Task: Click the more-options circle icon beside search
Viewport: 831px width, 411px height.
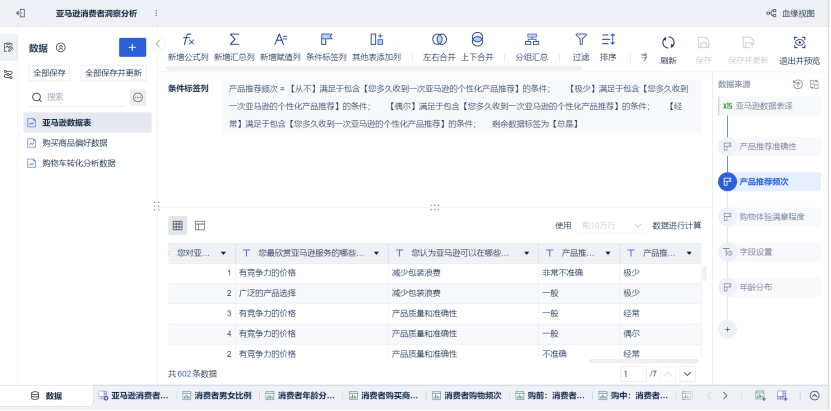Action: (x=138, y=97)
